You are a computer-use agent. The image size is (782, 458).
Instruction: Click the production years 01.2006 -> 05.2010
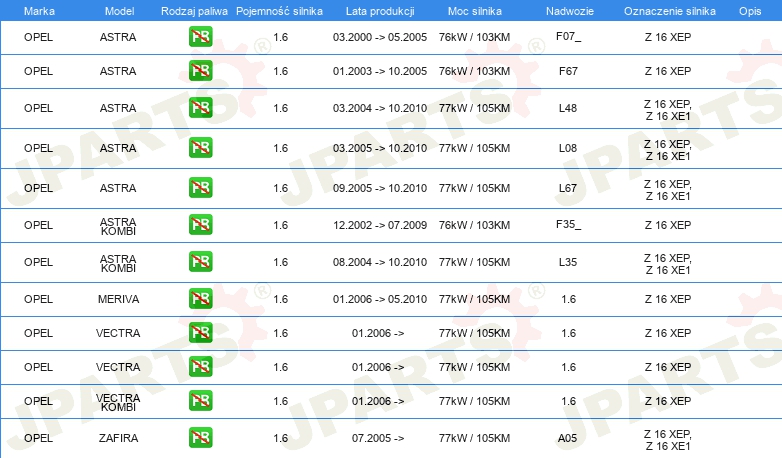click(380, 299)
